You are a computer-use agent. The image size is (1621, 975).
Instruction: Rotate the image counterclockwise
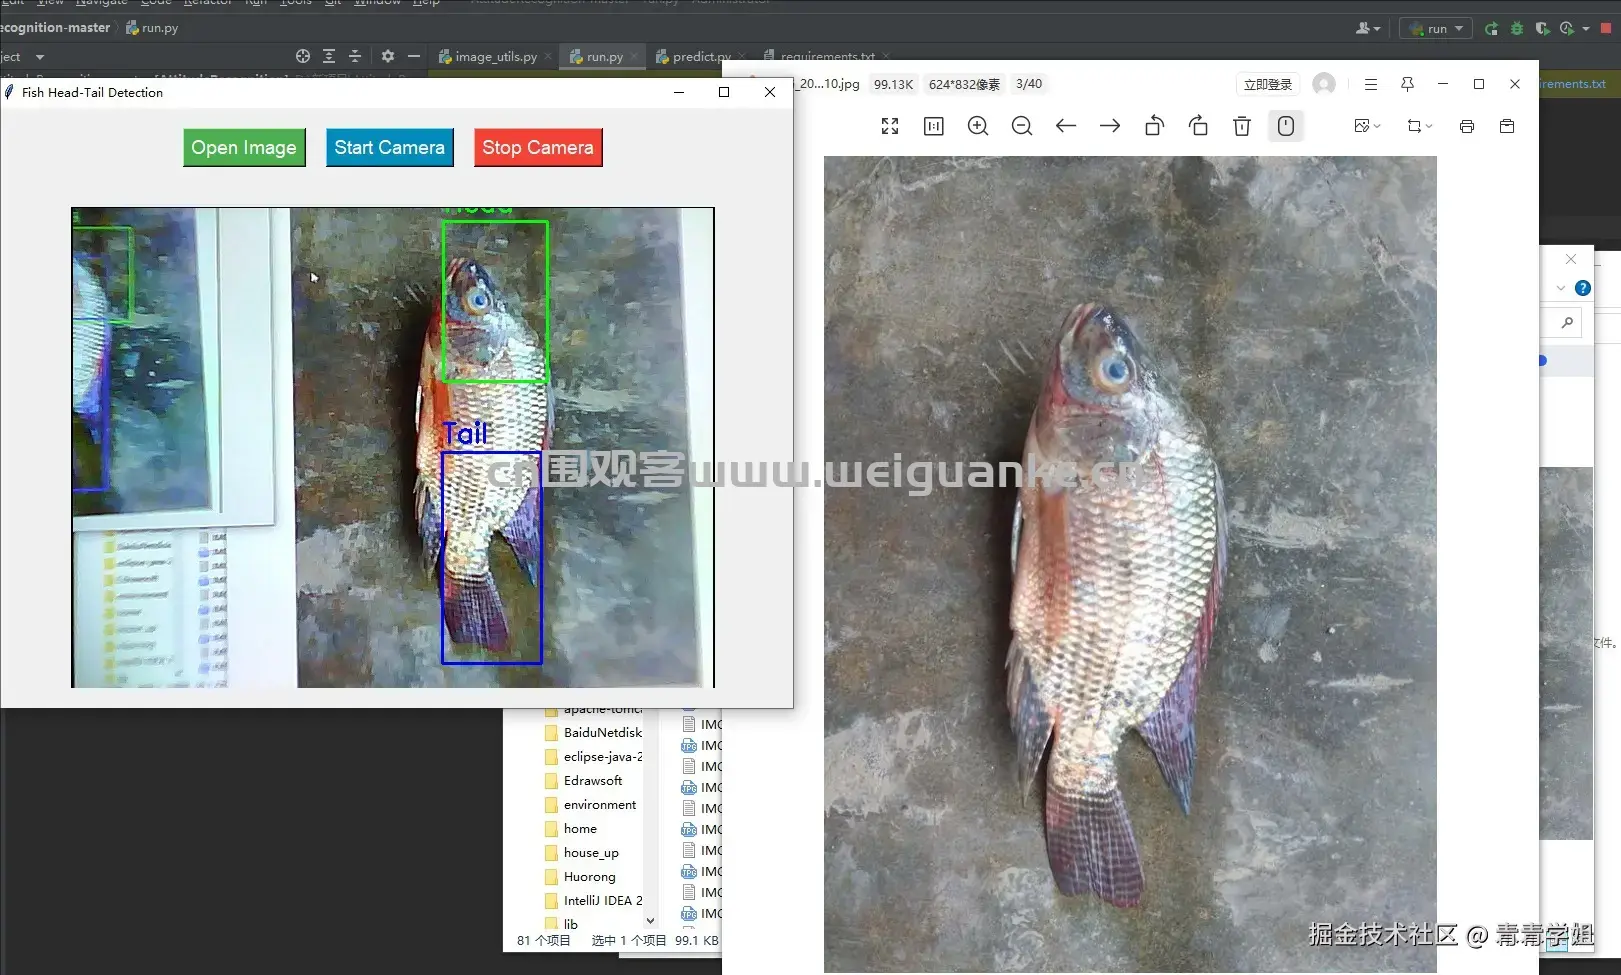coord(1154,126)
